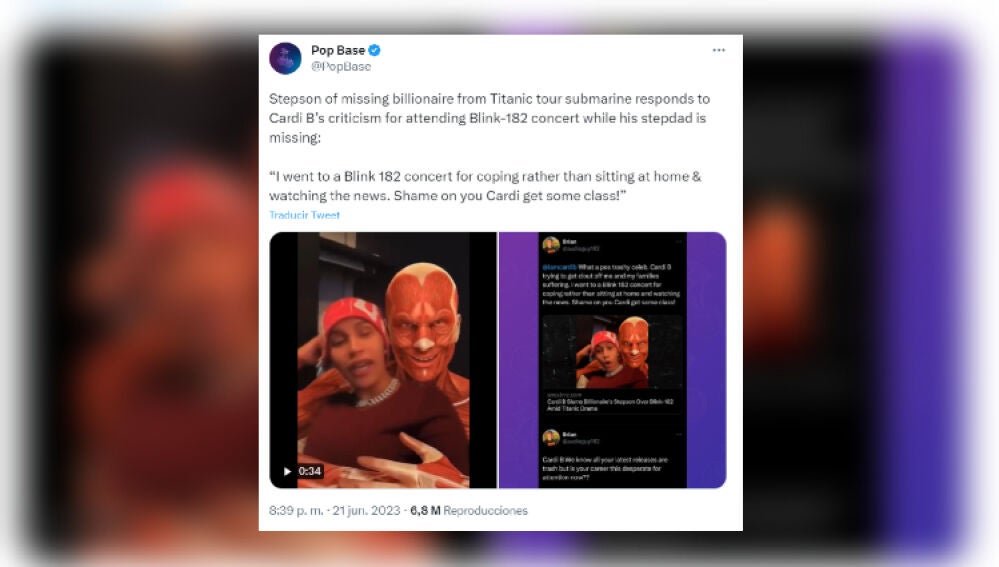
Task: Click the Traducir Tweet link
Action: (305, 215)
